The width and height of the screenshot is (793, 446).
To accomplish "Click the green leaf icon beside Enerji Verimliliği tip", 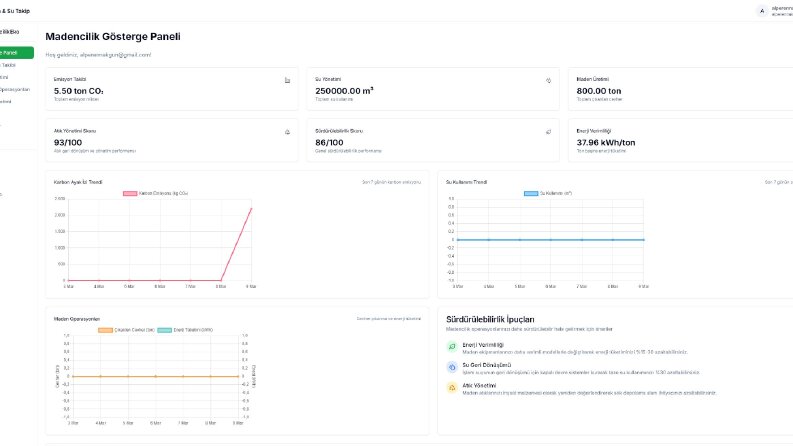I will 452,346.
